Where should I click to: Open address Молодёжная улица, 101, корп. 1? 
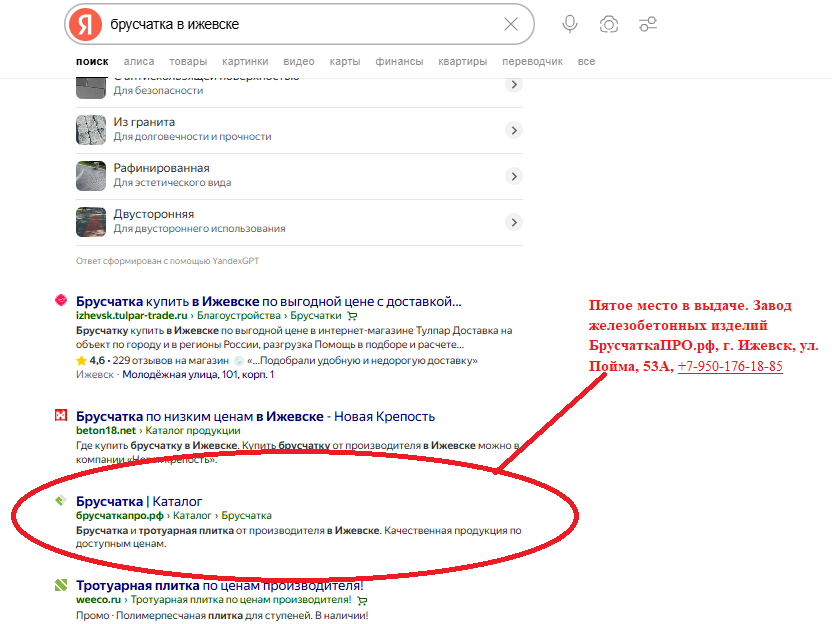(198, 375)
